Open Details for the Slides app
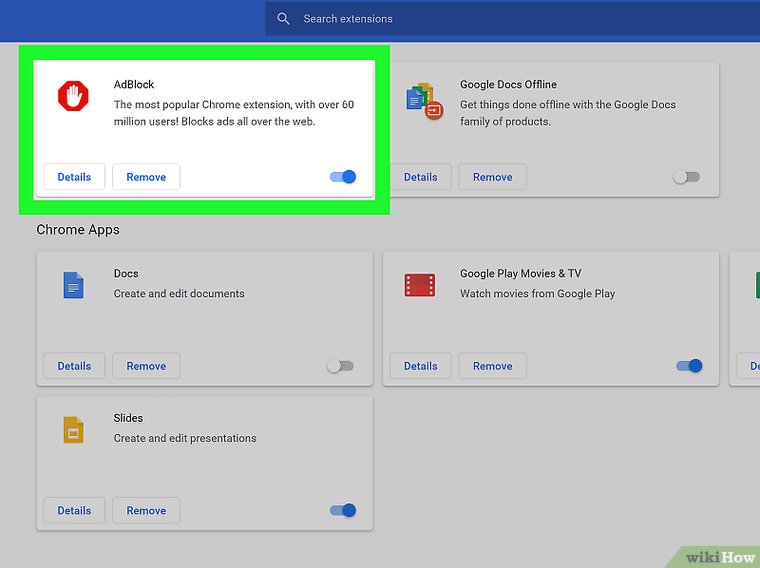The image size is (760, 568). pos(74,510)
